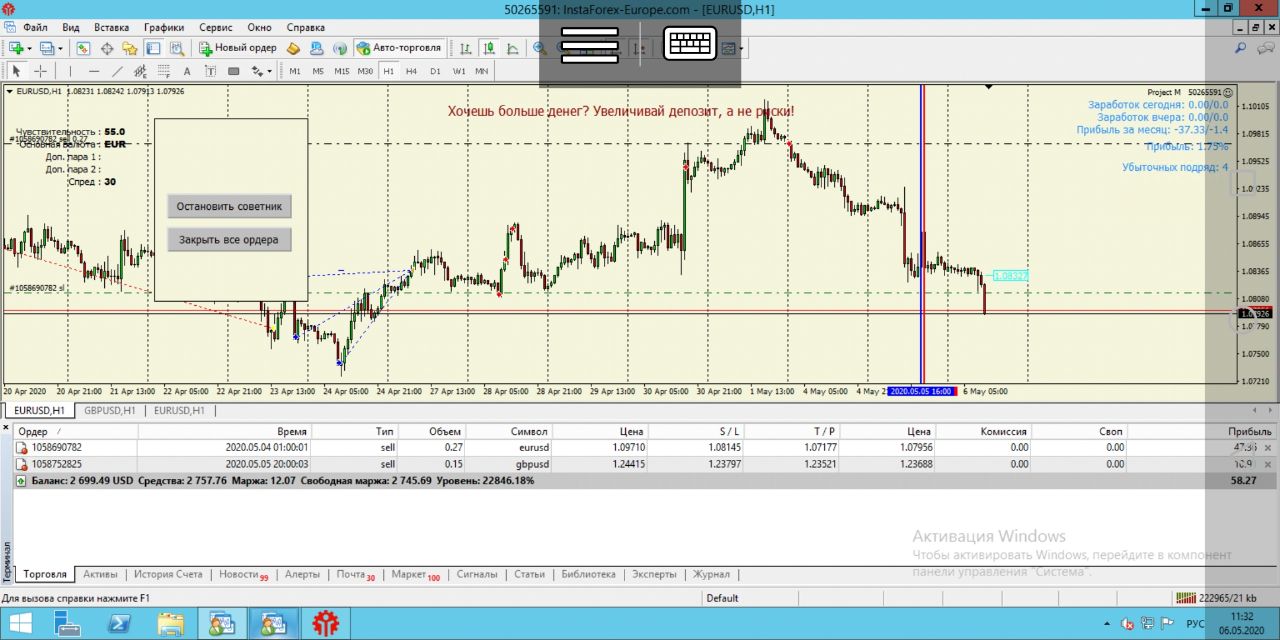Select the horizontal line drawing tool
This screenshot has height=640, width=1280.
point(94,71)
